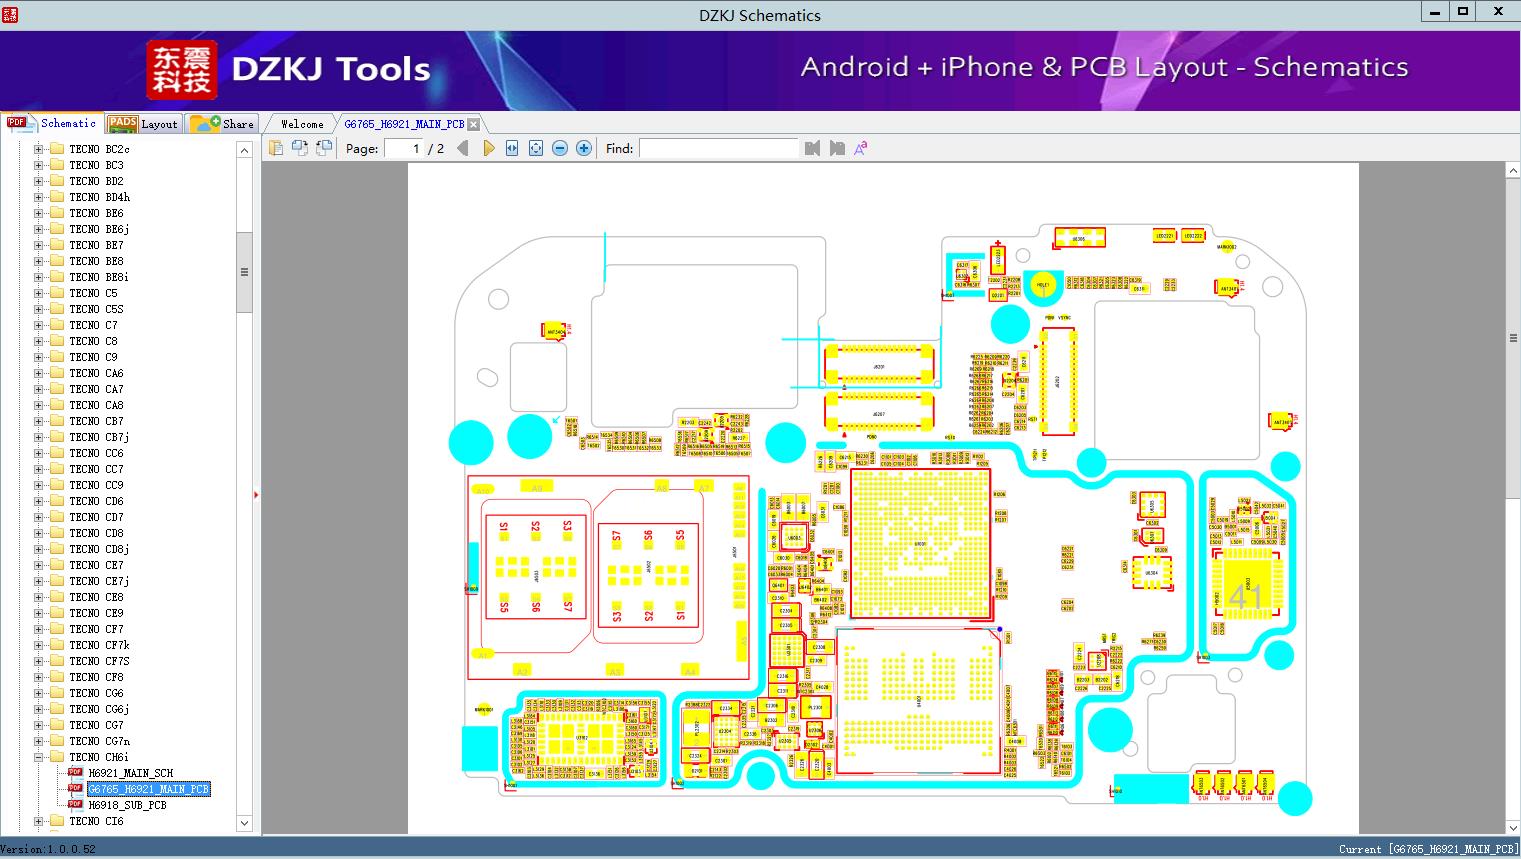Switch to the Welcome document tab

pyautogui.click(x=302, y=124)
